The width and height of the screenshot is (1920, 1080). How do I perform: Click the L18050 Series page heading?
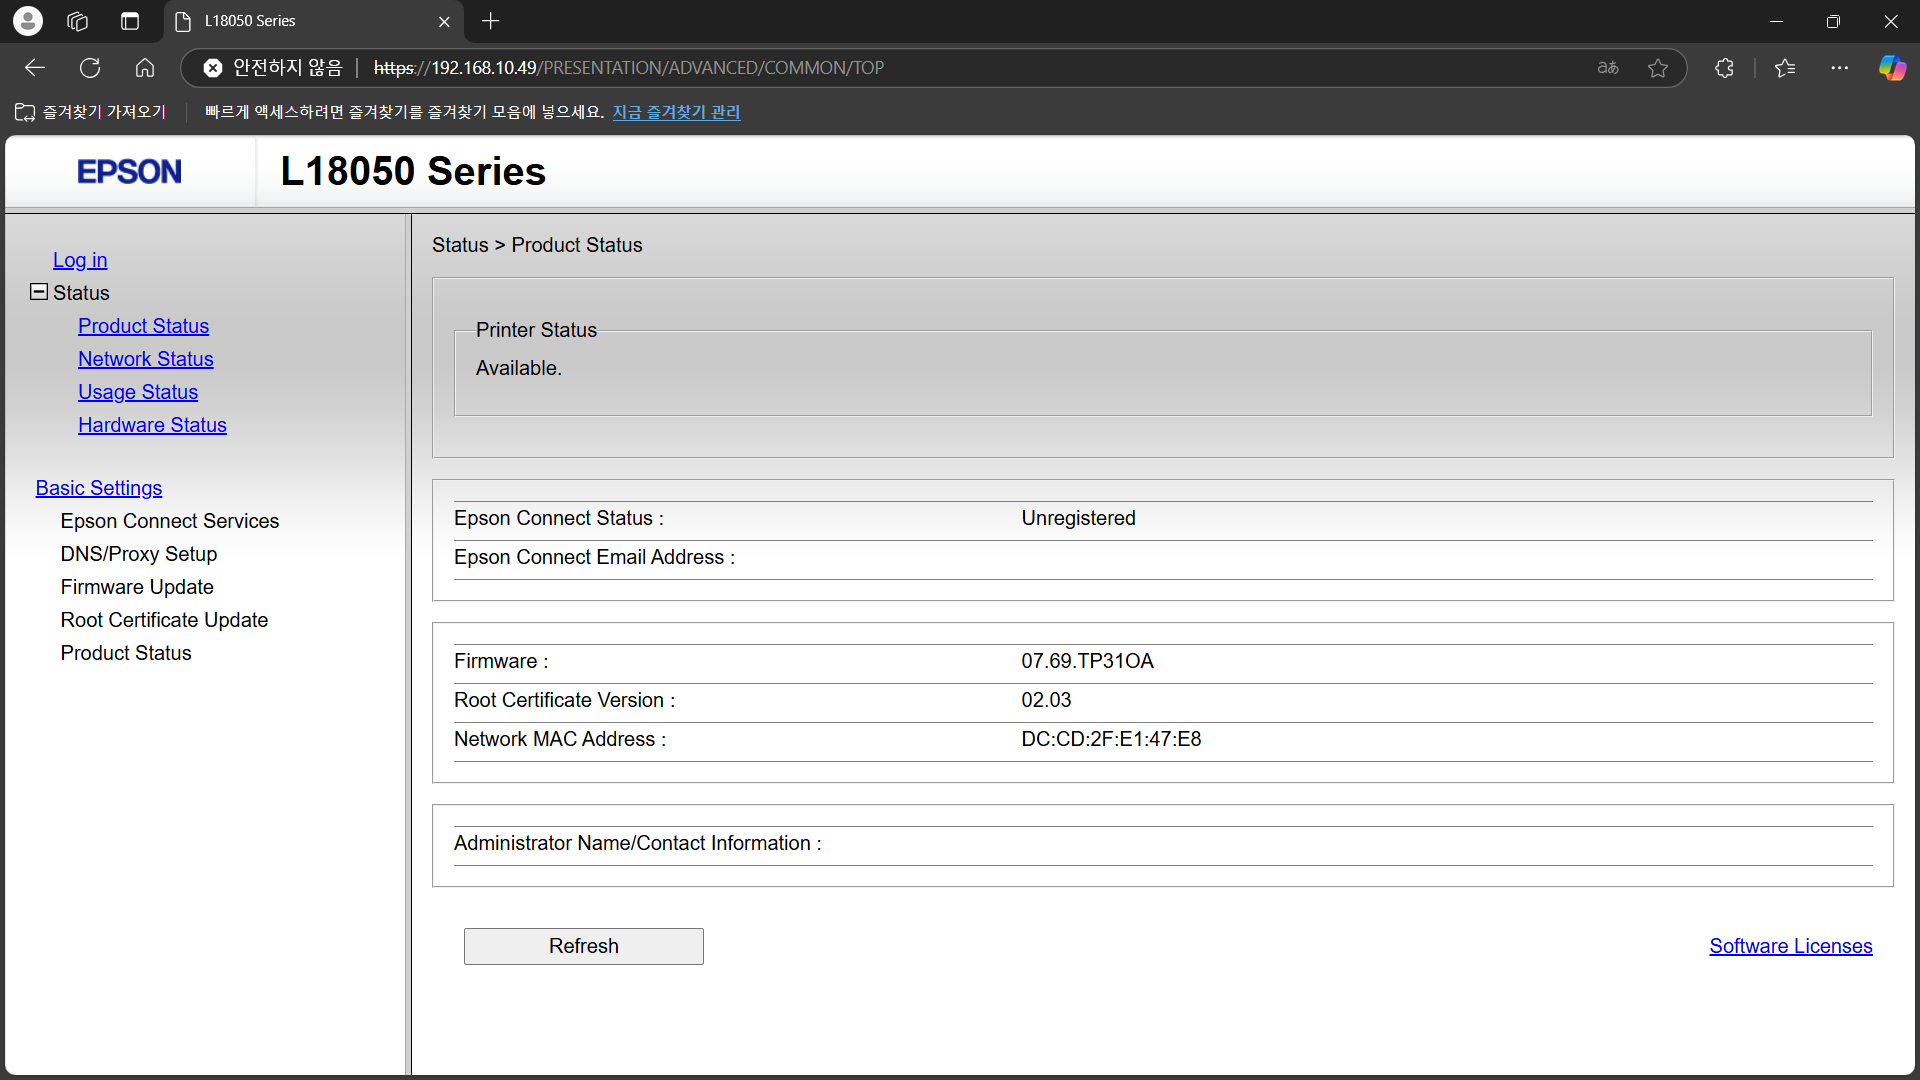coord(413,171)
